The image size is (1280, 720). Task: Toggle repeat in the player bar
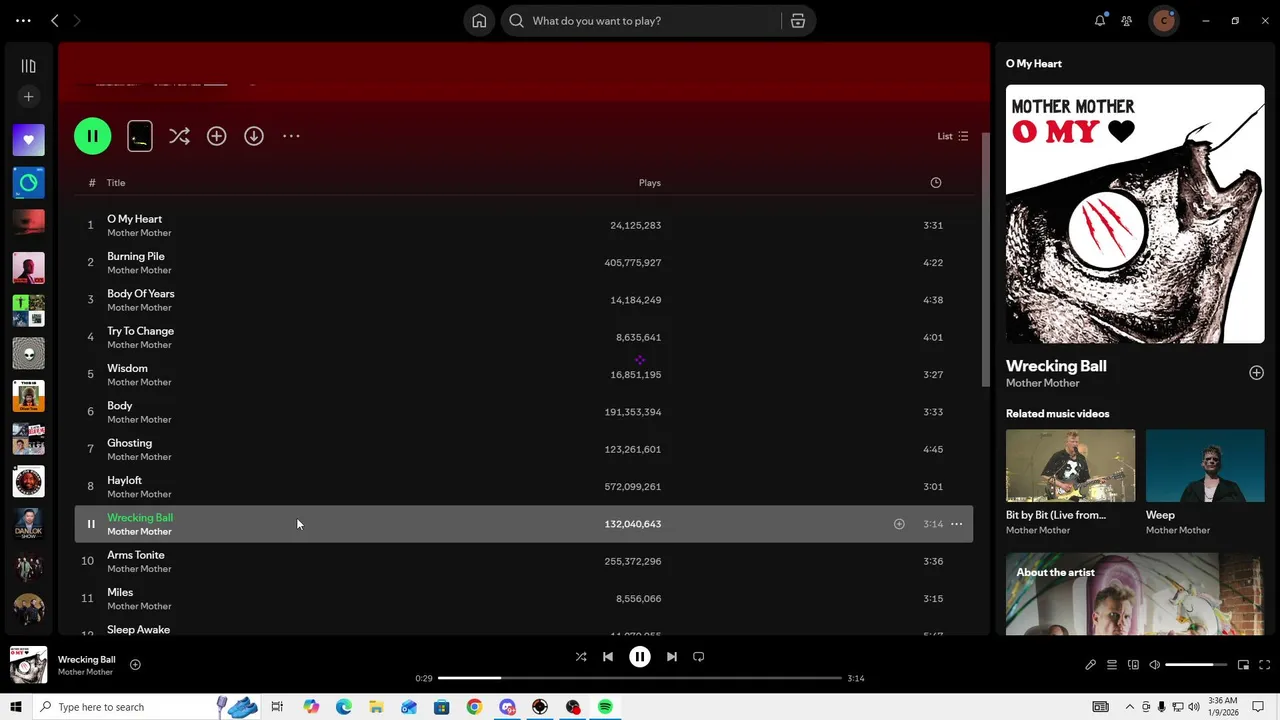click(699, 657)
